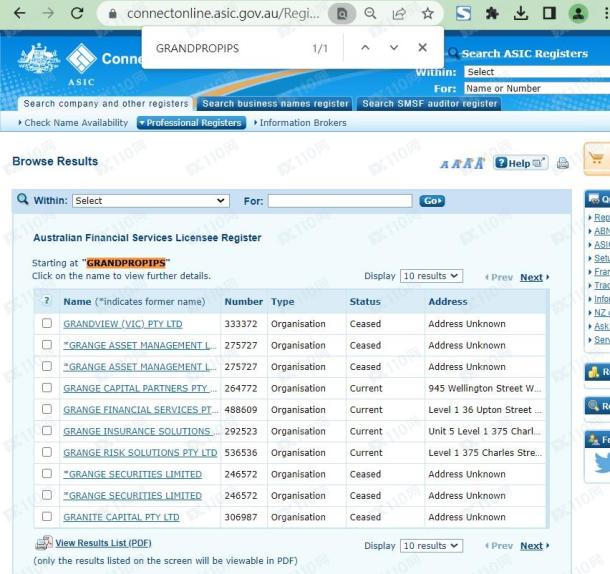Open the shopping cart icon
Image resolution: width=610 pixels, height=574 pixels.
point(596,158)
